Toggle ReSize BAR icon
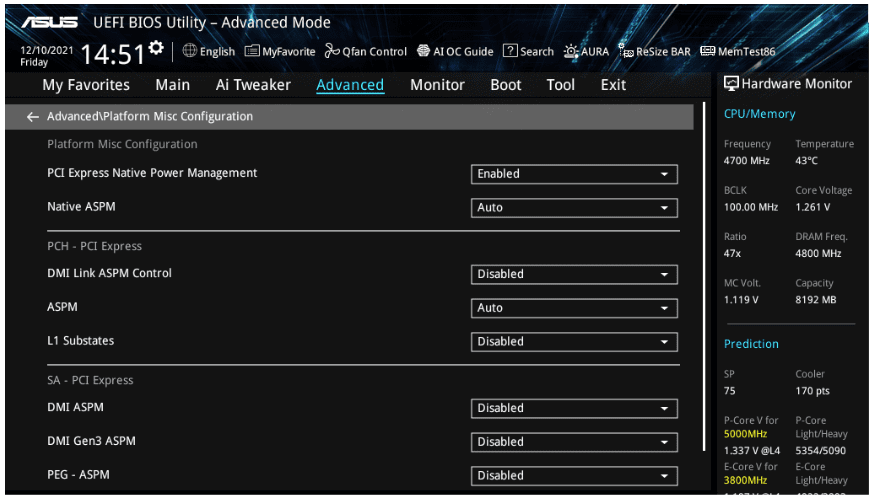Viewport: 877px width, 497px height. pyautogui.click(x=625, y=51)
